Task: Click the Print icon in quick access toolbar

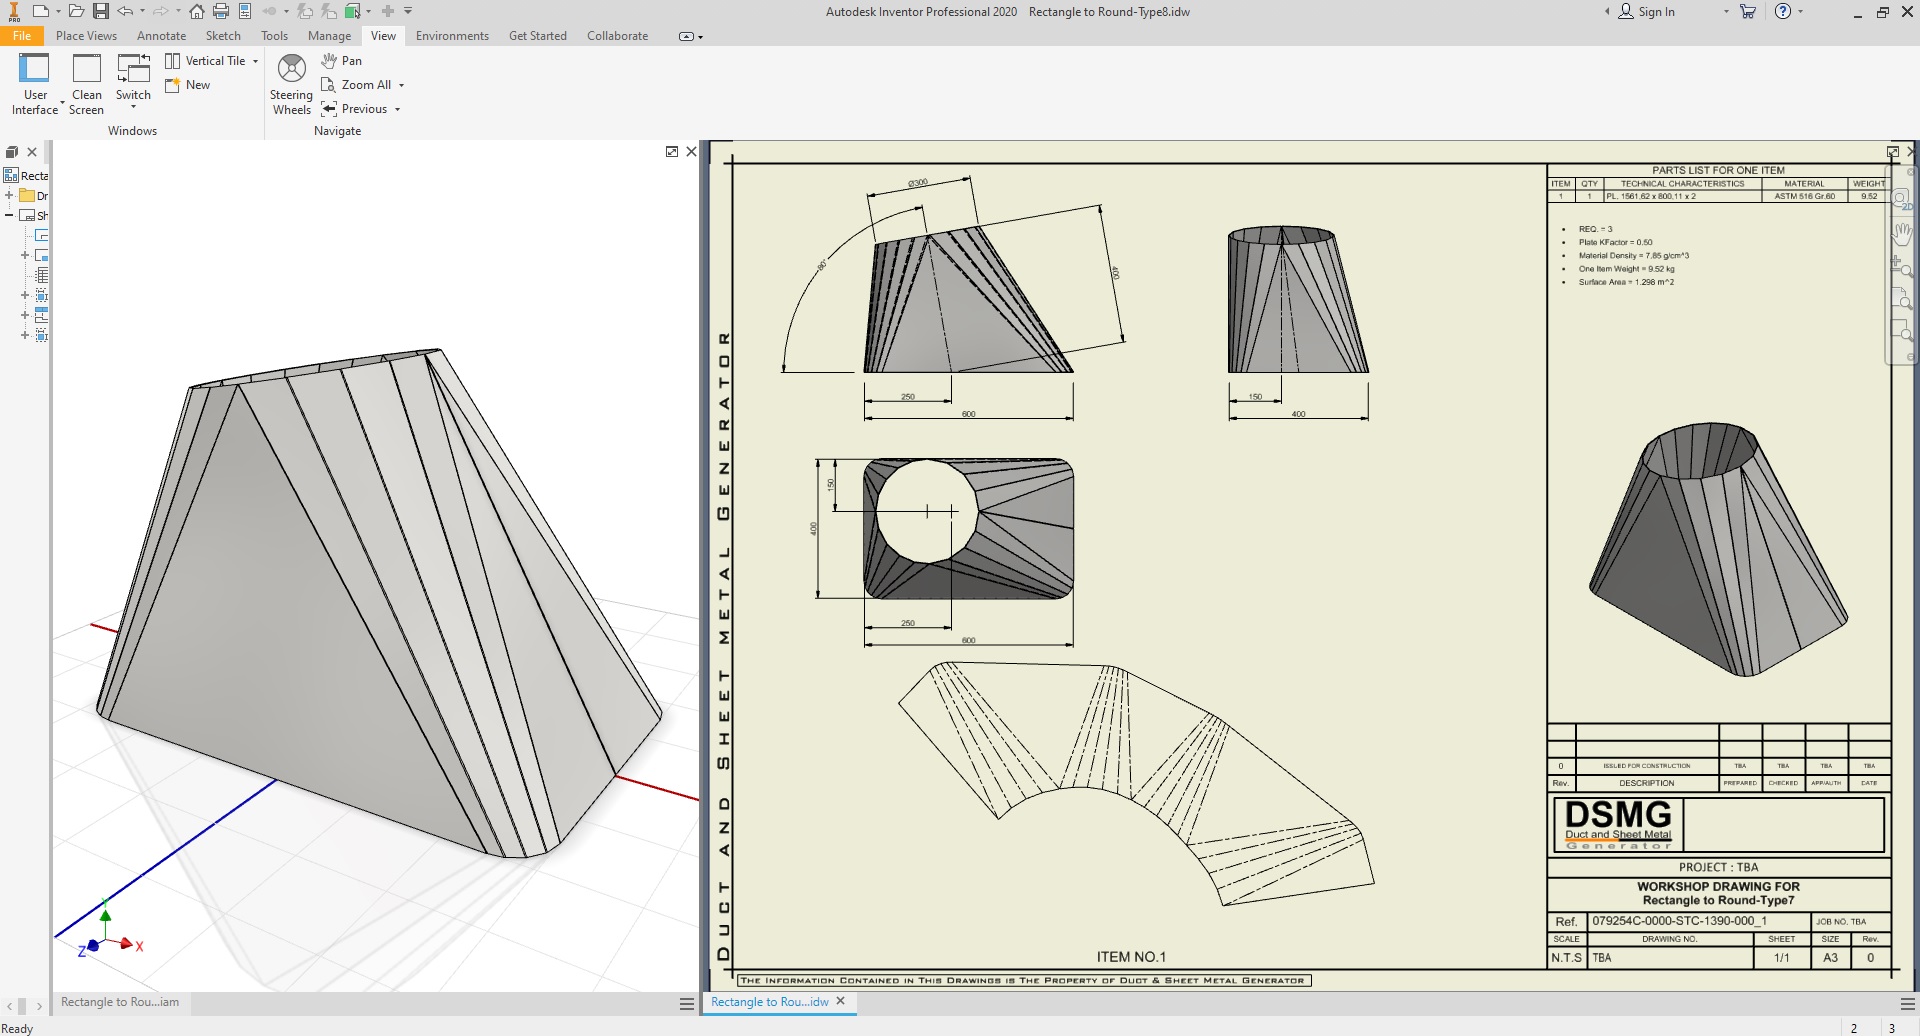Action: coord(221,12)
